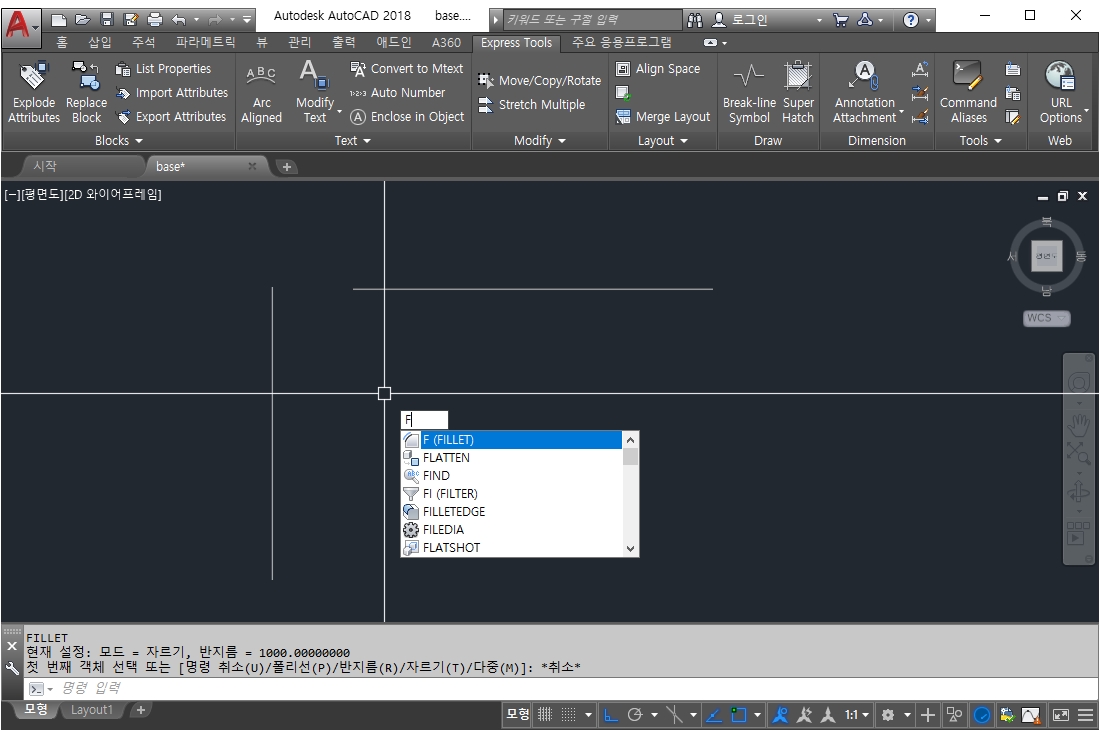Viewport: 1100px width, 731px height.
Task: Select the Break-line Symbol tool
Action: pyautogui.click(x=749, y=93)
